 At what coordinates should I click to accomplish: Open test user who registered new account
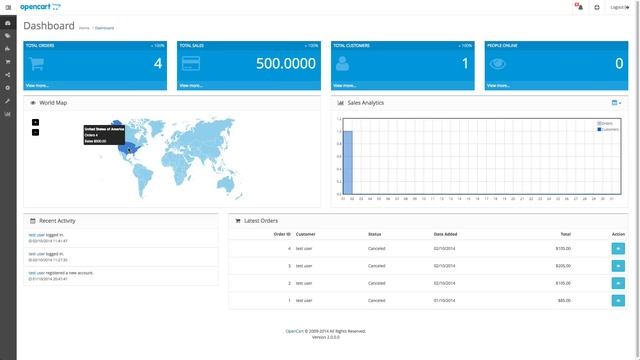[x=36, y=273]
